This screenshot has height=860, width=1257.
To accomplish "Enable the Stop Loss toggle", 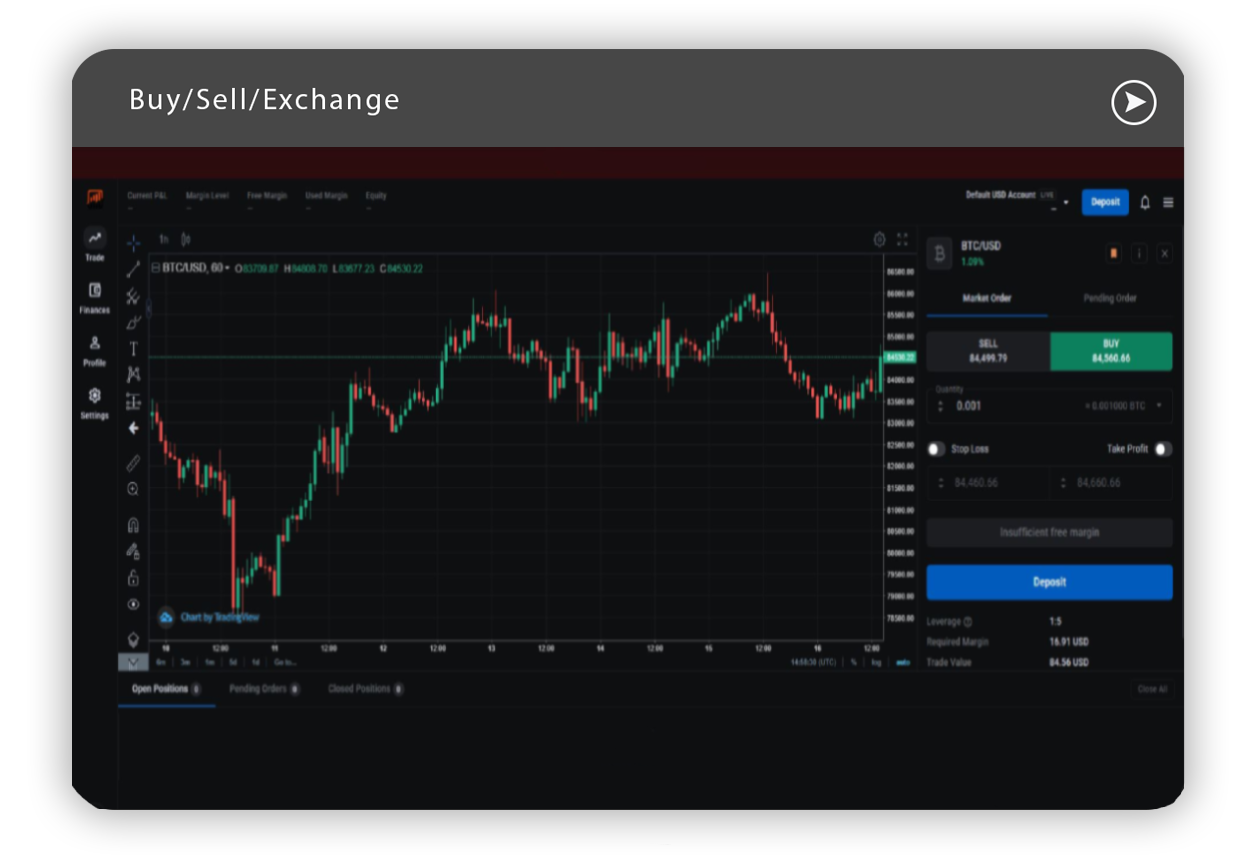I will click(936, 449).
